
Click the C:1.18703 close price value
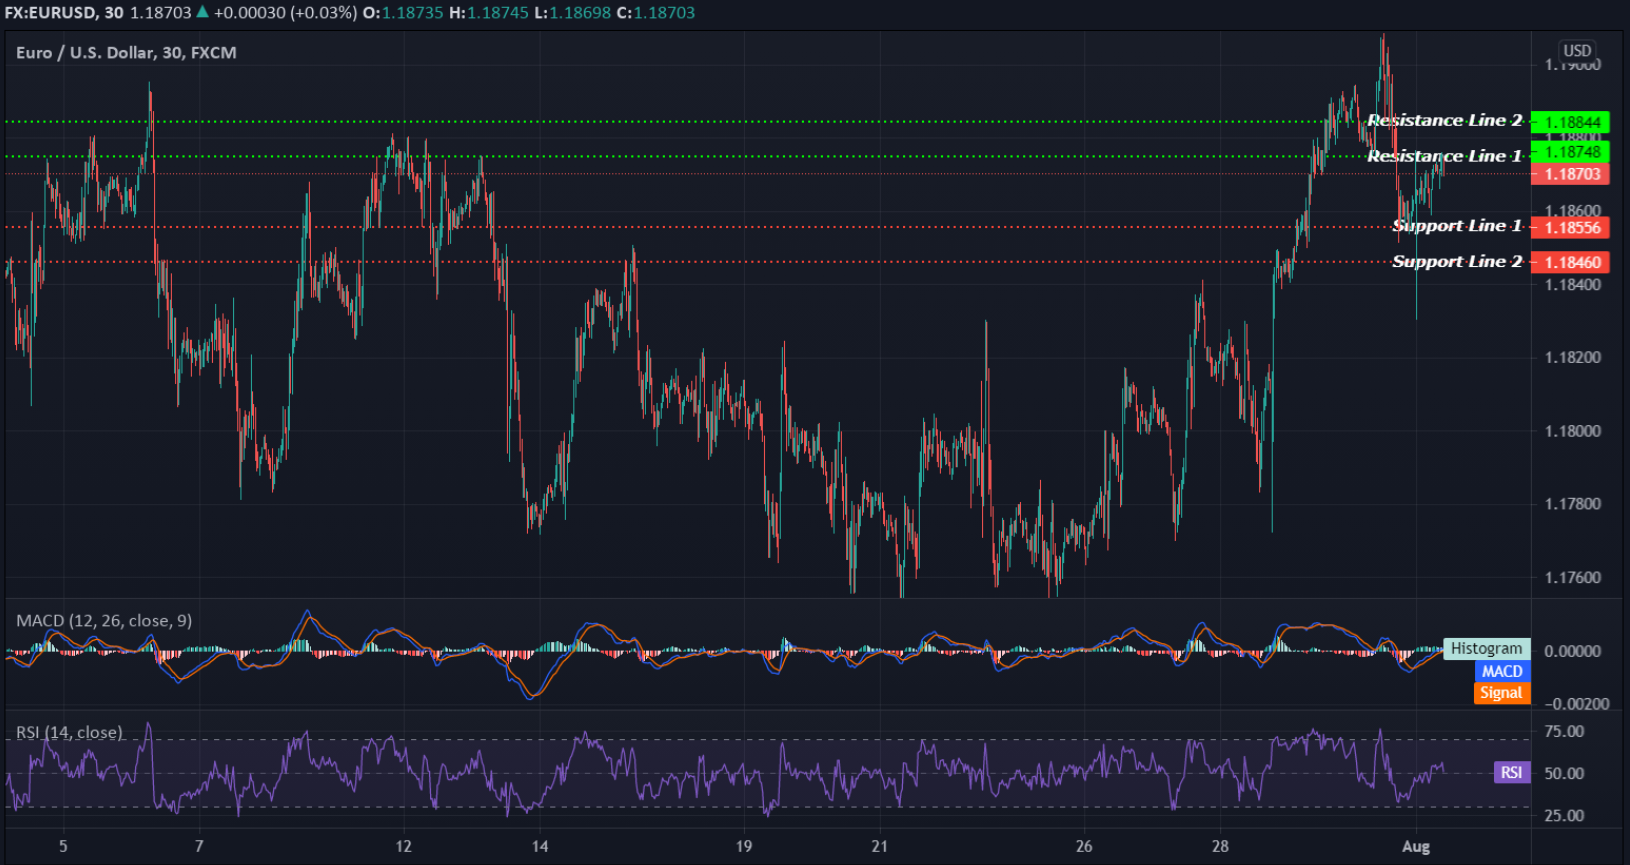(x=656, y=13)
